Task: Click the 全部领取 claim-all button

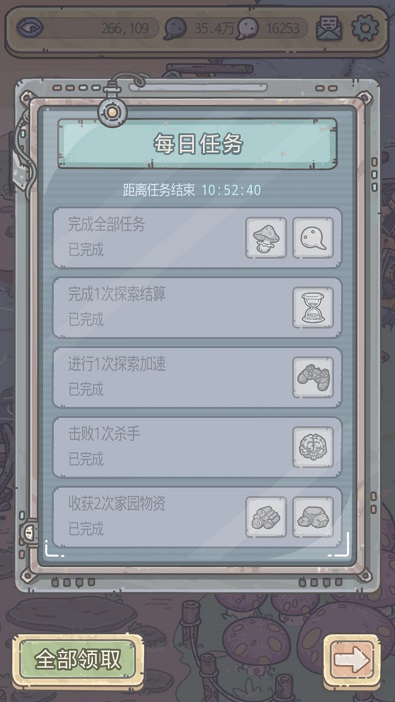Action: pos(78,660)
